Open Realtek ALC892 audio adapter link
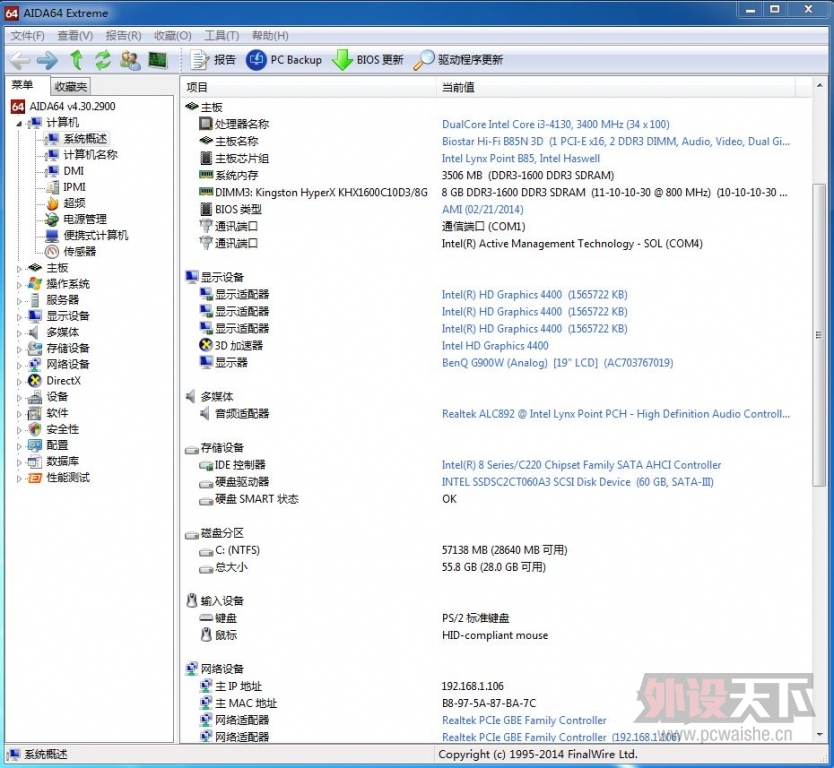The width and height of the screenshot is (834, 768). (x=616, y=414)
